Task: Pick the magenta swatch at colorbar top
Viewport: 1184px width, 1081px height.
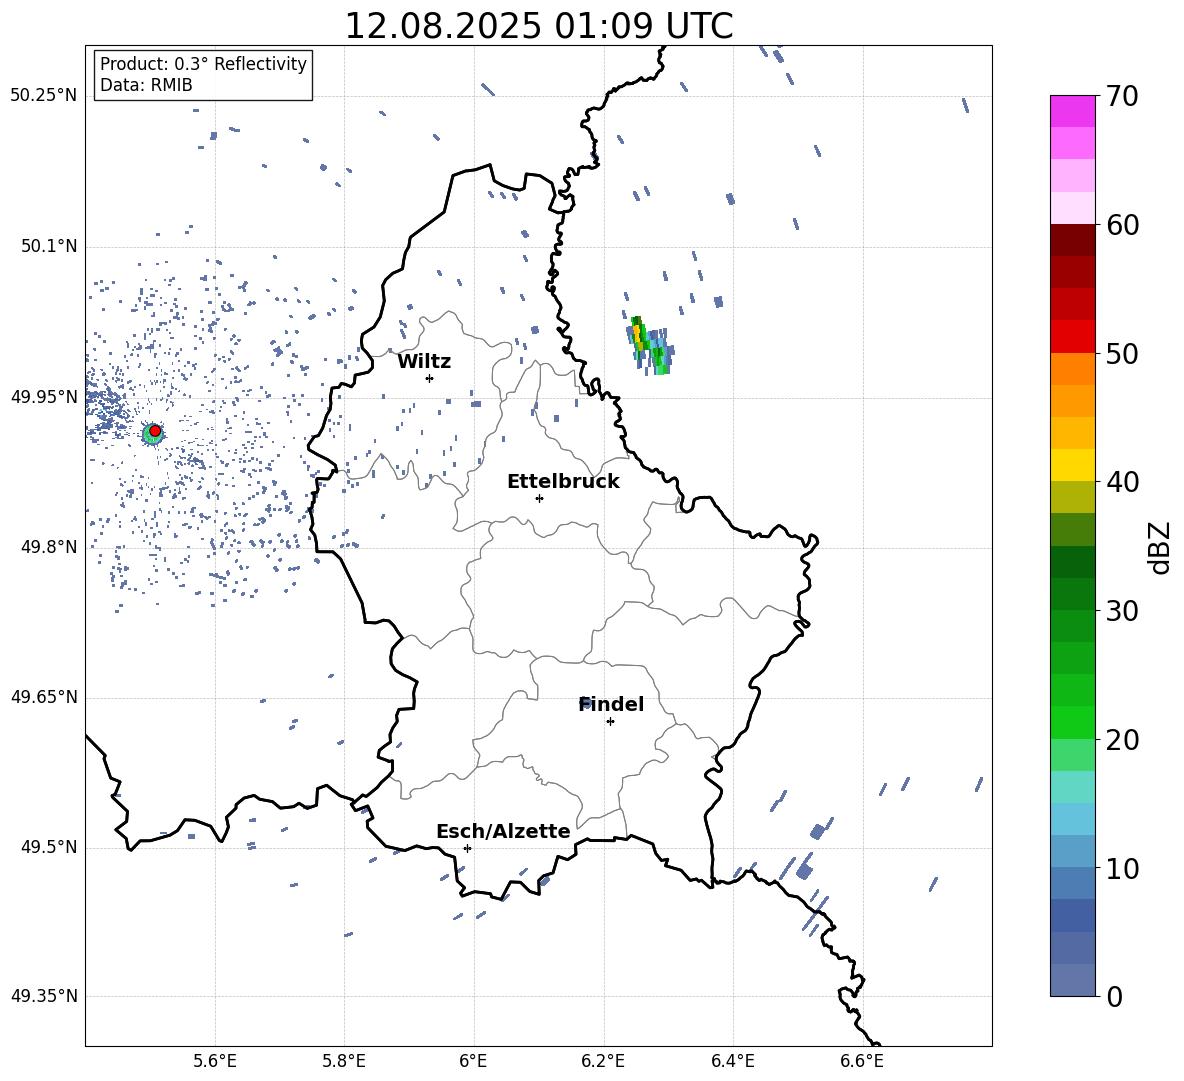Action: click(1072, 111)
